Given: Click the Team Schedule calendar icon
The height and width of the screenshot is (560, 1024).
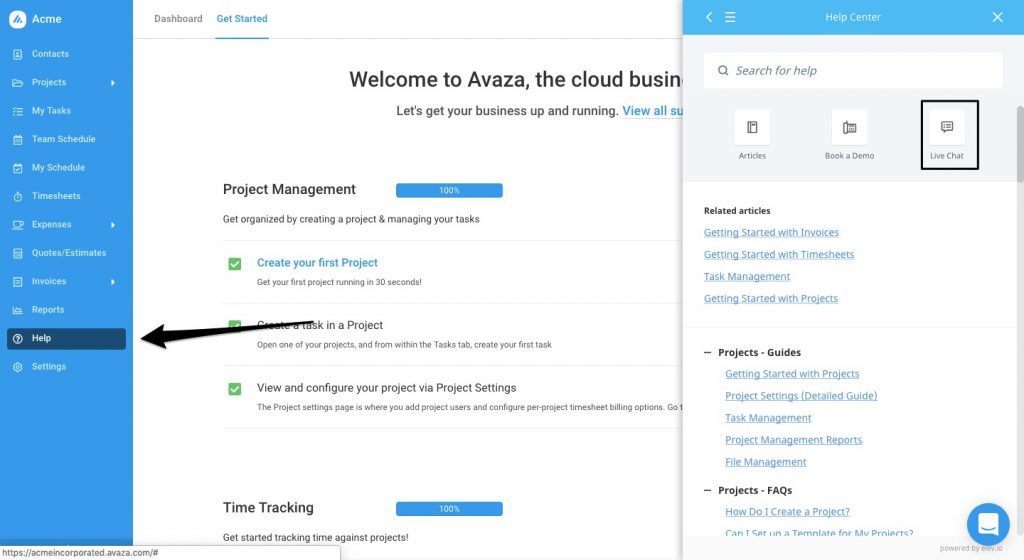Looking at the screenshot, I should [x=18, y=140].
